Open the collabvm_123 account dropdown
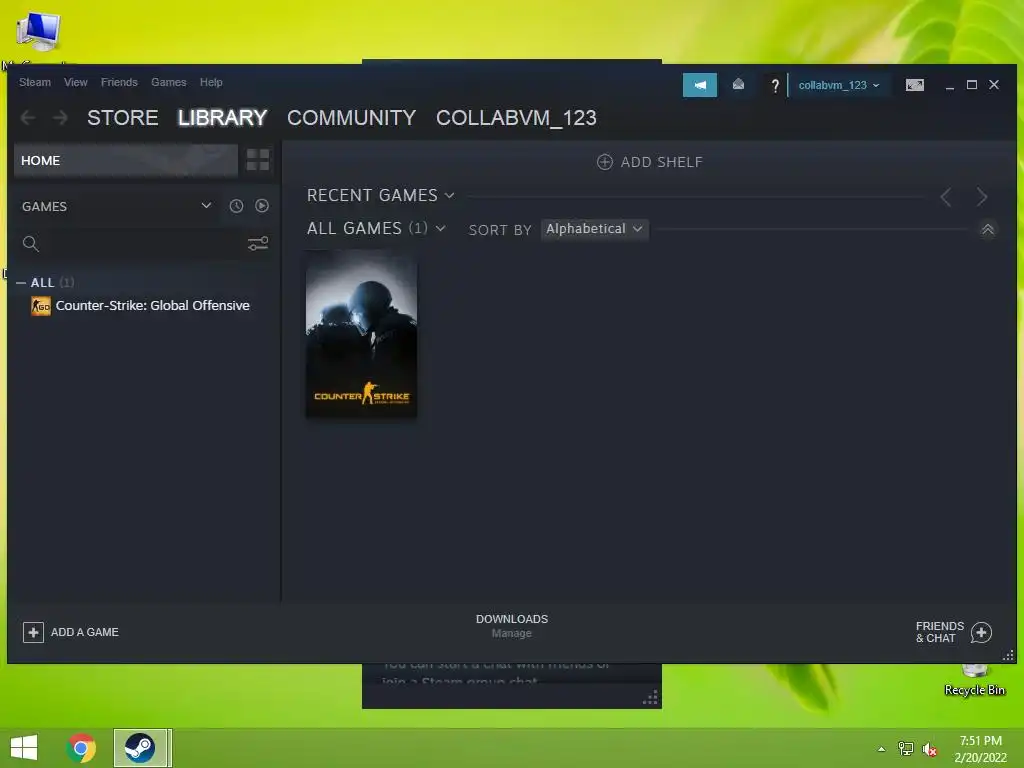The height and width of the screenshot is (768, 1024). [x=839, y=85]
